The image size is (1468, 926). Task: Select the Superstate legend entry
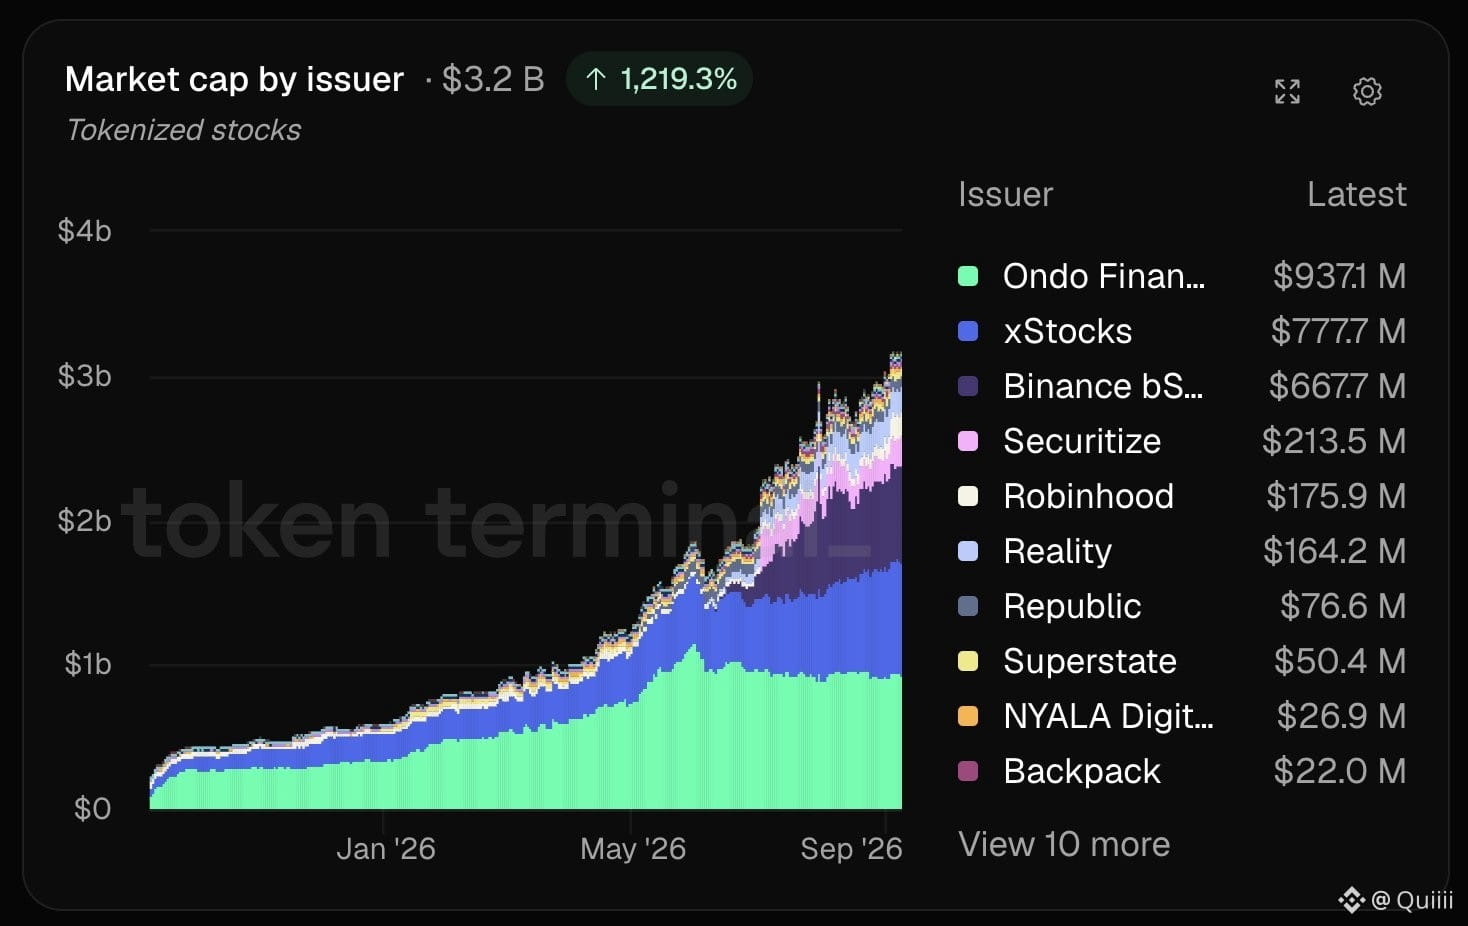(1182, 661)
